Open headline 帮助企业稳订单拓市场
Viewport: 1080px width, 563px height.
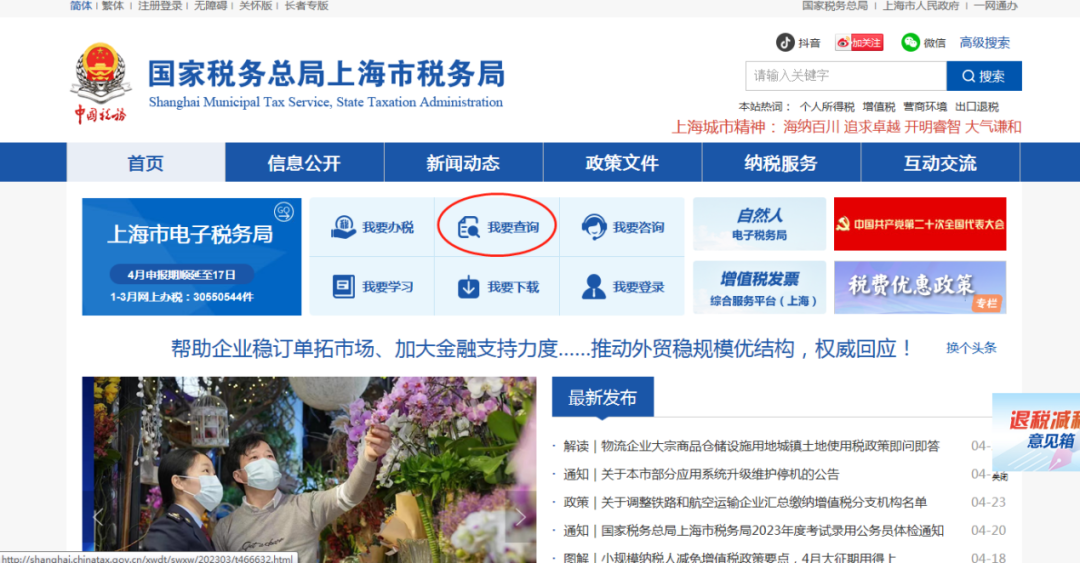tap(541, 349)
